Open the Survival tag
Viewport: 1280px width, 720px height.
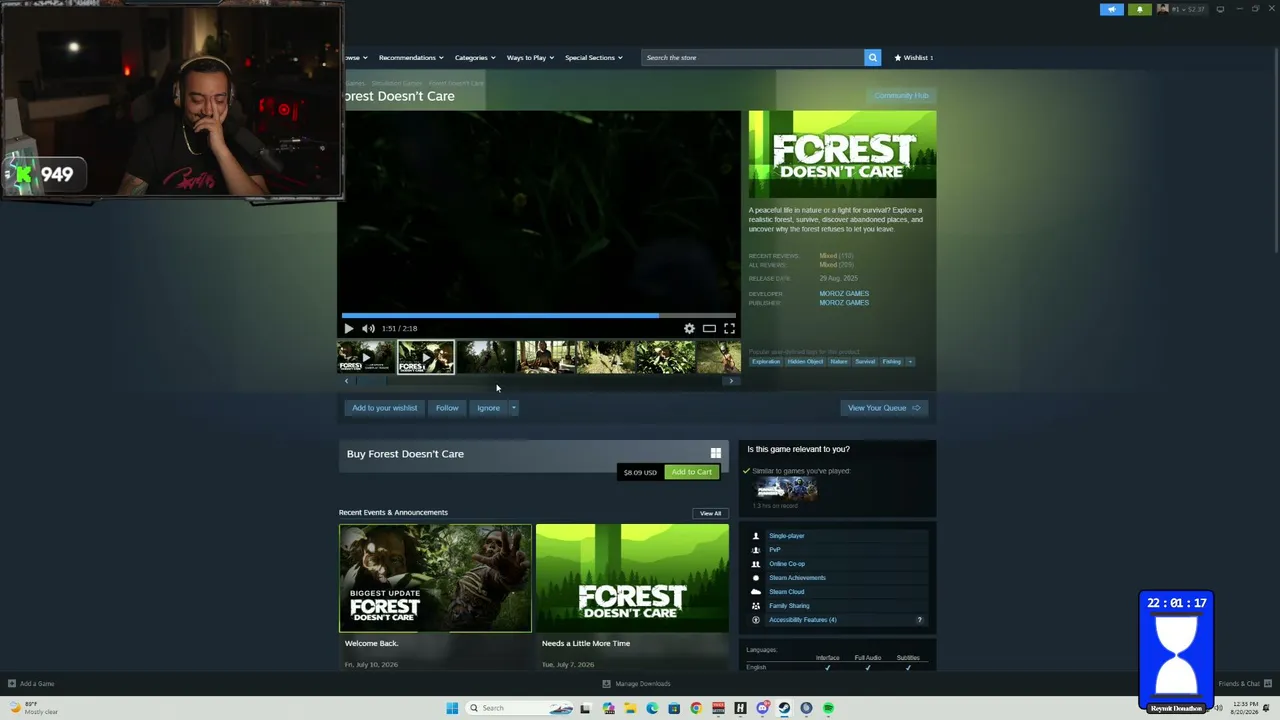coord(865,362)
